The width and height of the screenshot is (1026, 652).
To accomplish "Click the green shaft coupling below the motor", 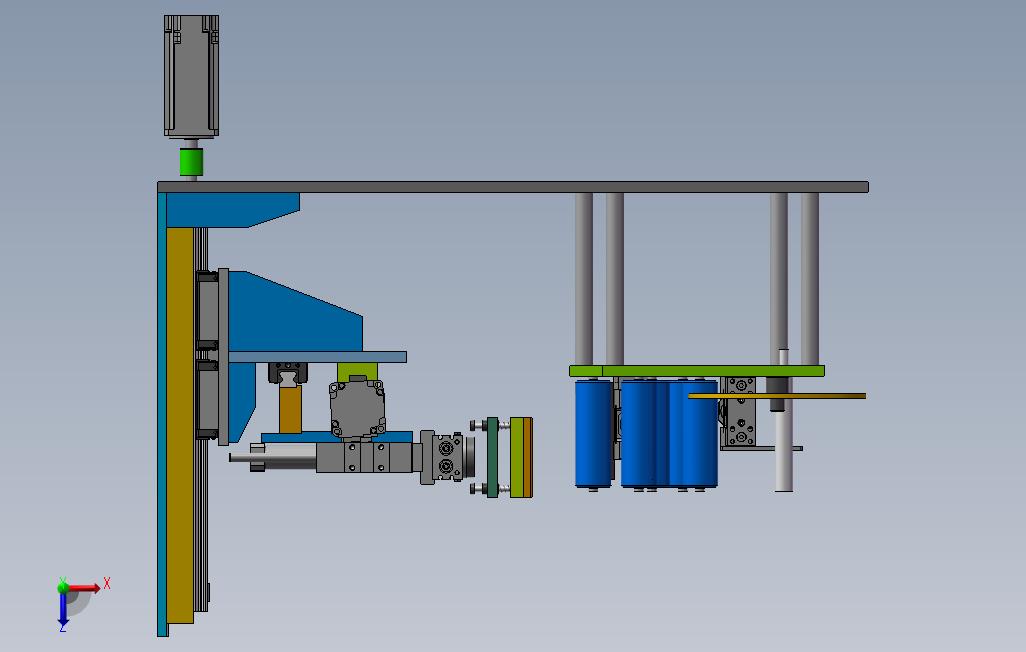I will pos(191,162).
